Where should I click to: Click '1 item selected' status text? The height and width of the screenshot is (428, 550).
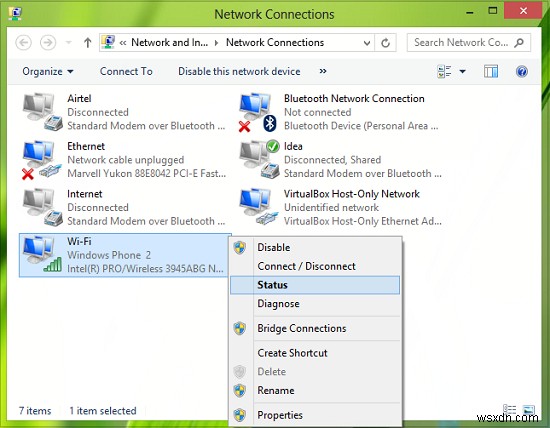103,411
